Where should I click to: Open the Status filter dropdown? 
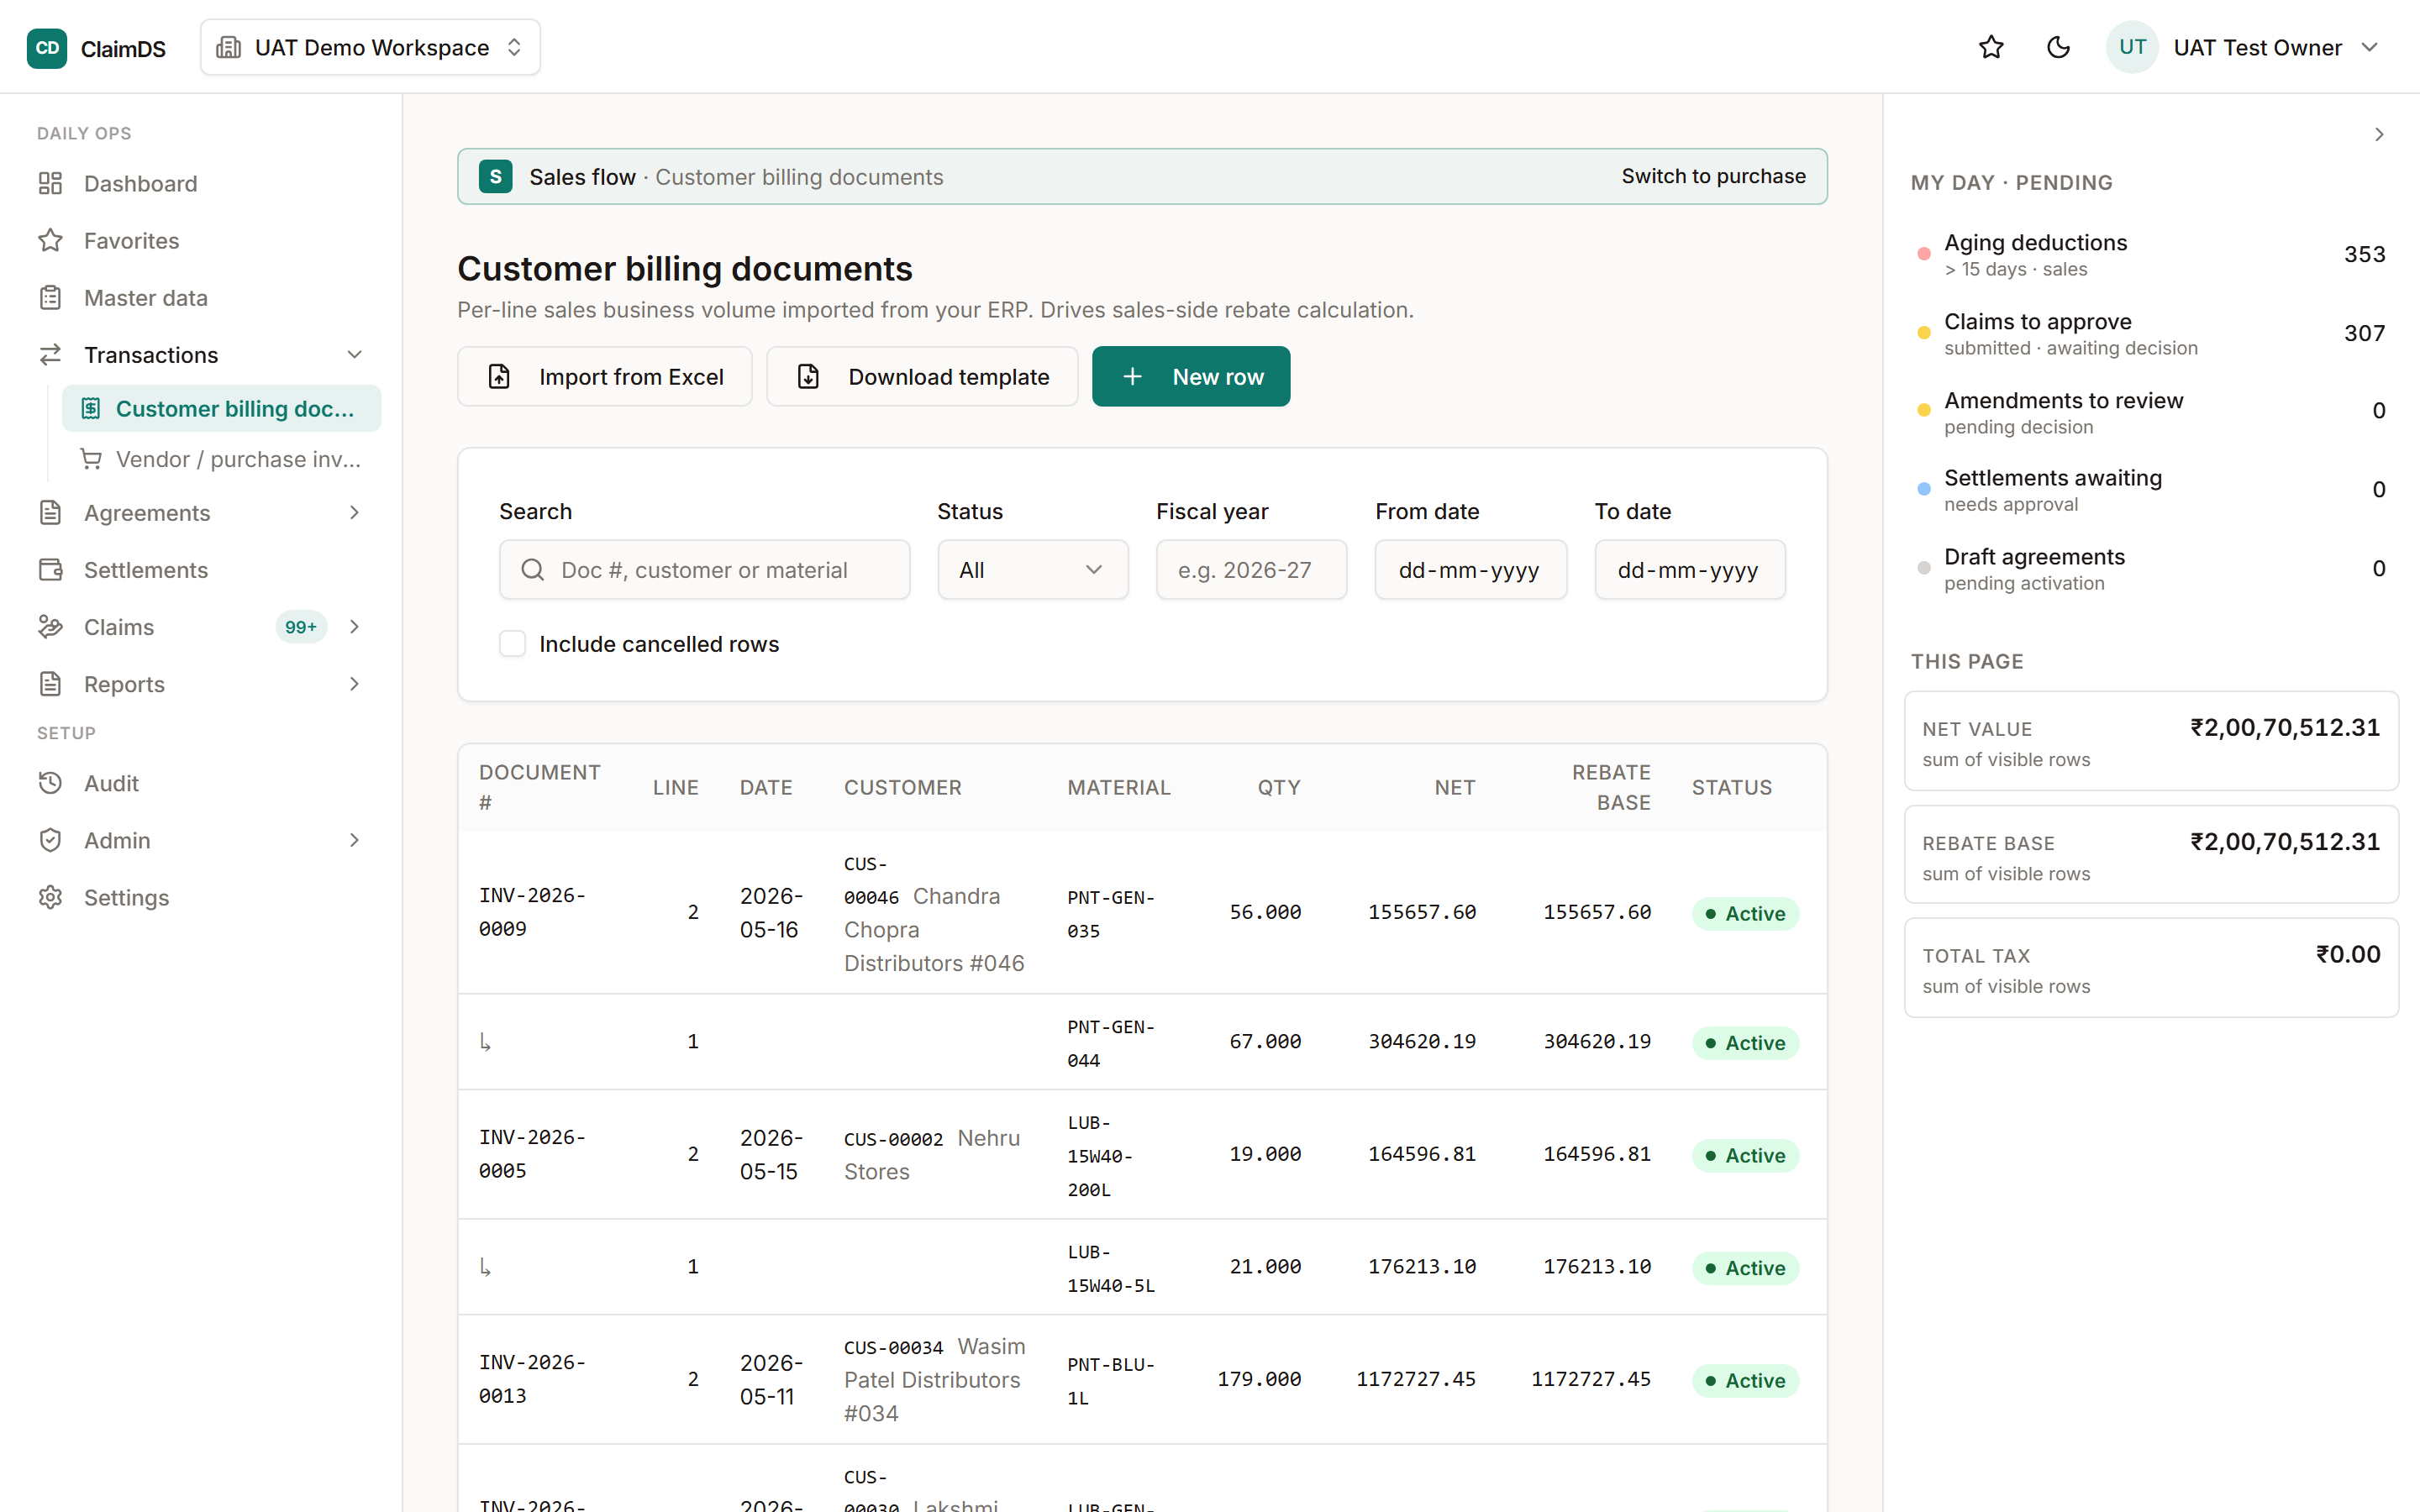[1033, 570]
